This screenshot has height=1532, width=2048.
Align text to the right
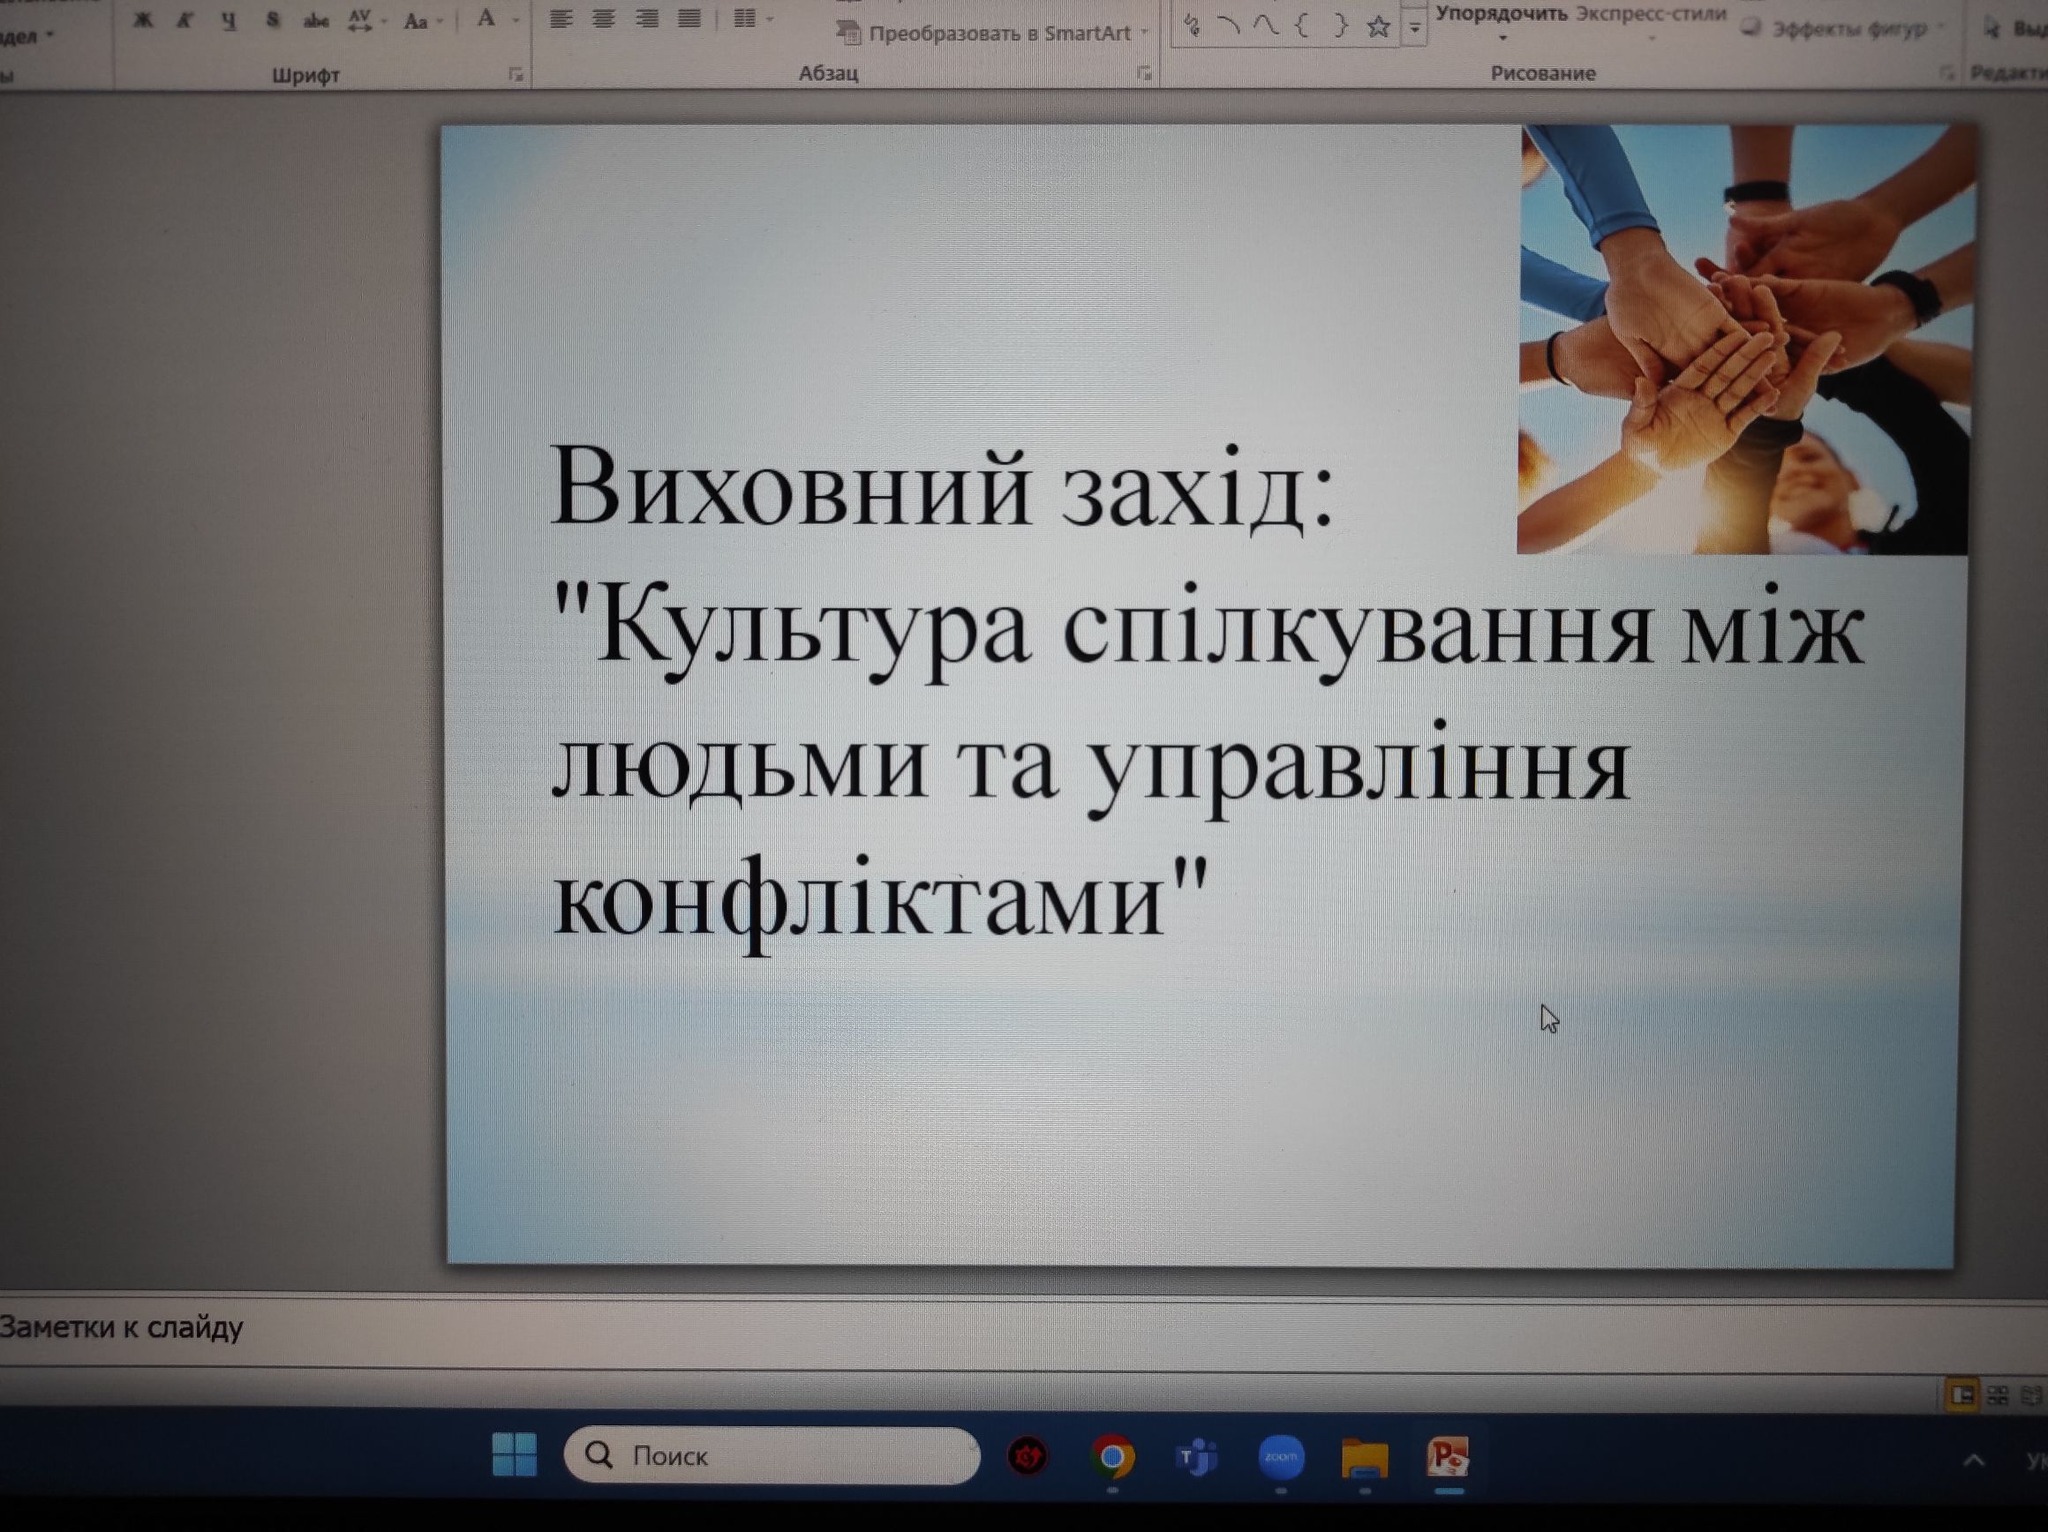(647, 18)
